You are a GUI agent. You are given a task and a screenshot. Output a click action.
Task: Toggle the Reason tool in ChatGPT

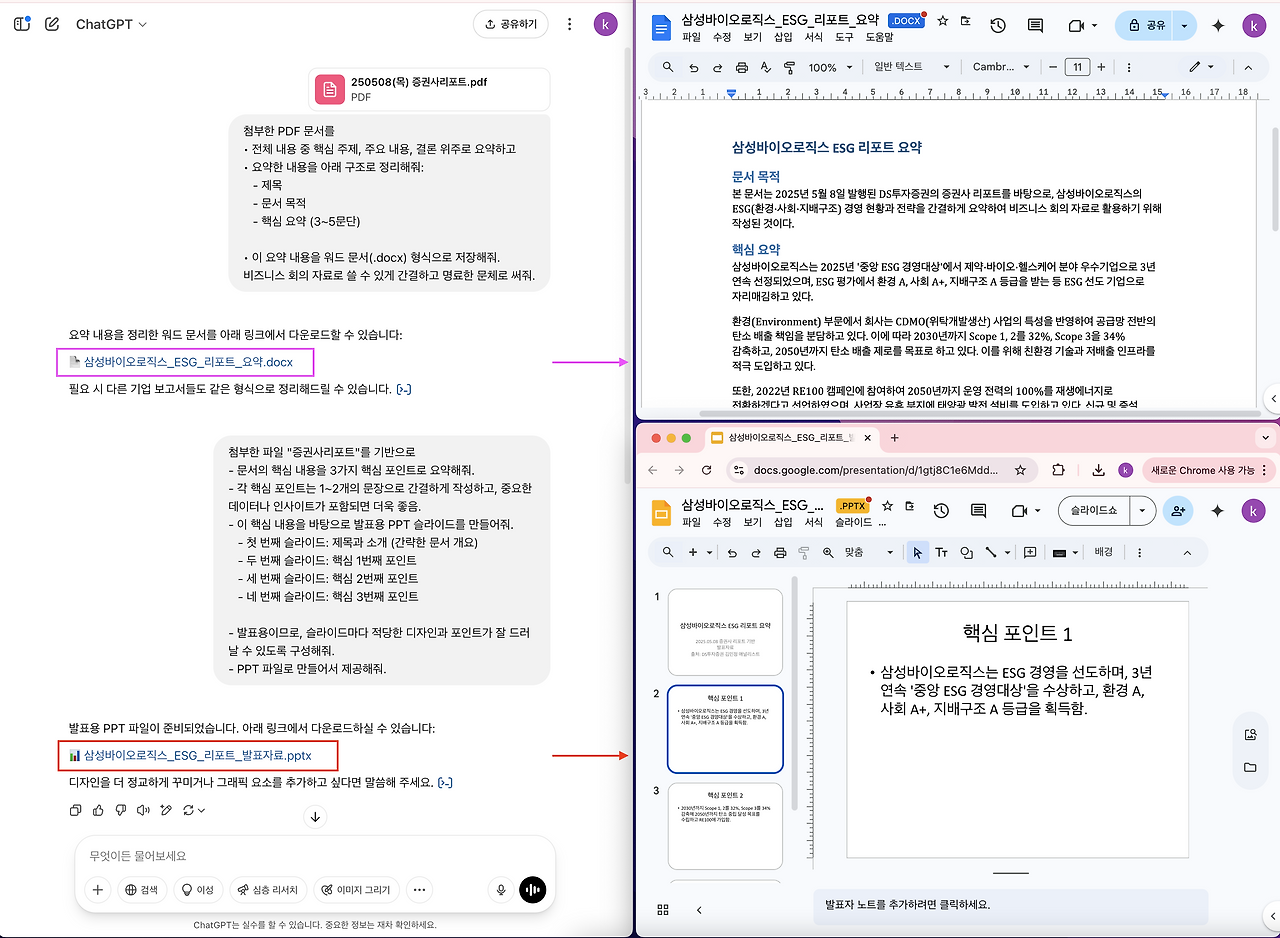tap(197, 890)
